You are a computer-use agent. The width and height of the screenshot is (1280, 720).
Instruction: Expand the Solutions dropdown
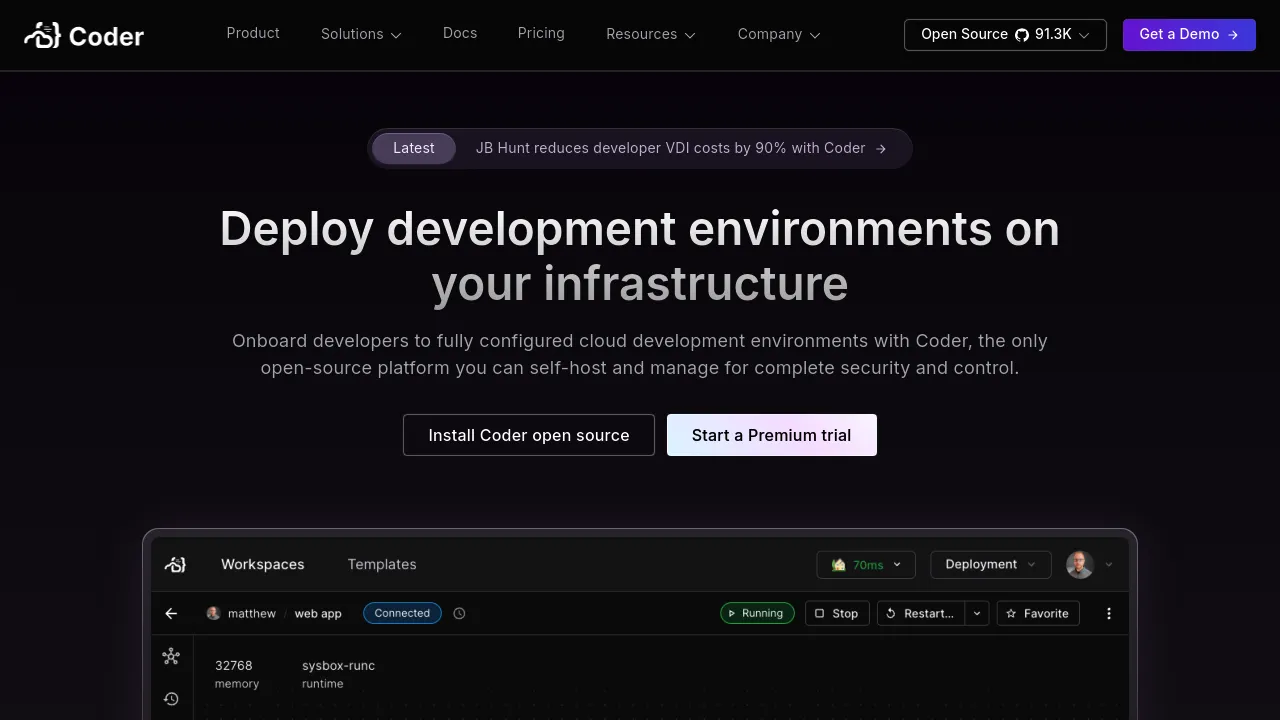pyautogui.click(x=361, y=34)
